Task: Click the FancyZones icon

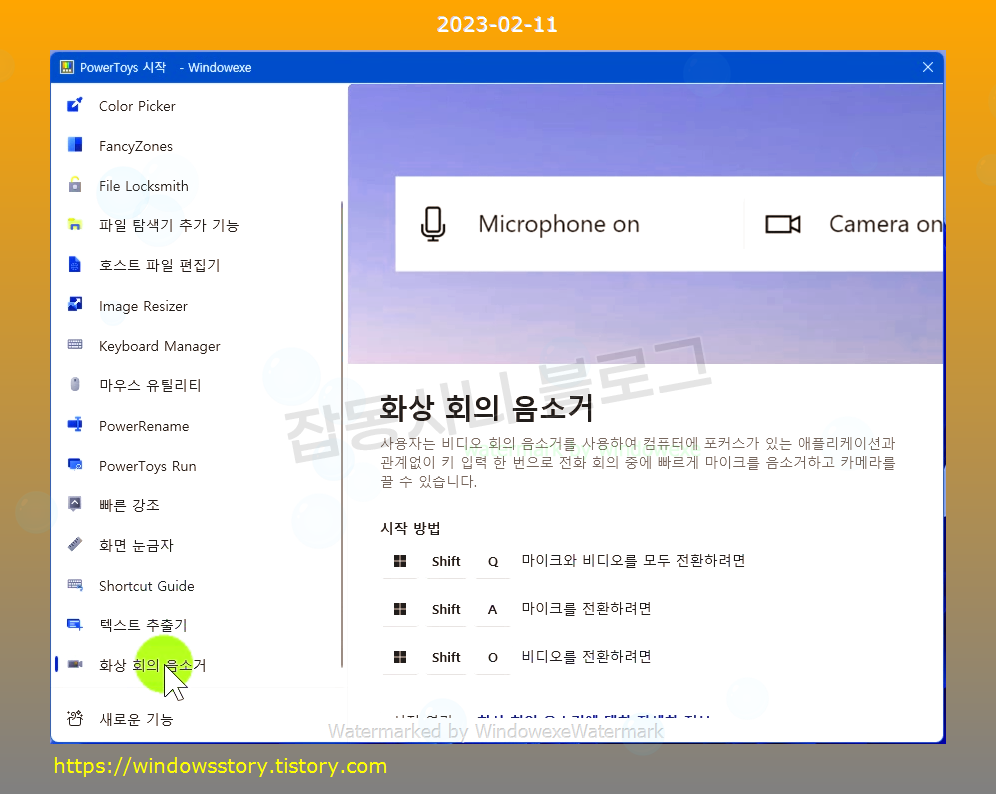Action: pos(75,145)
